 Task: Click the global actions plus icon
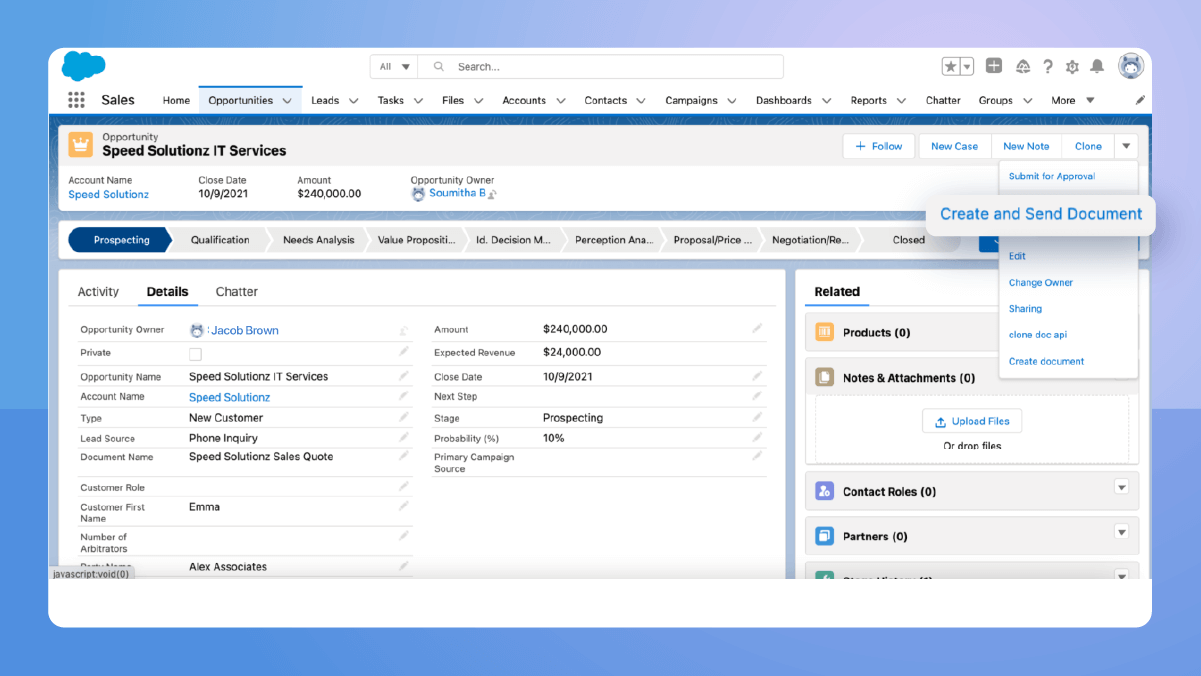point(994,66)
